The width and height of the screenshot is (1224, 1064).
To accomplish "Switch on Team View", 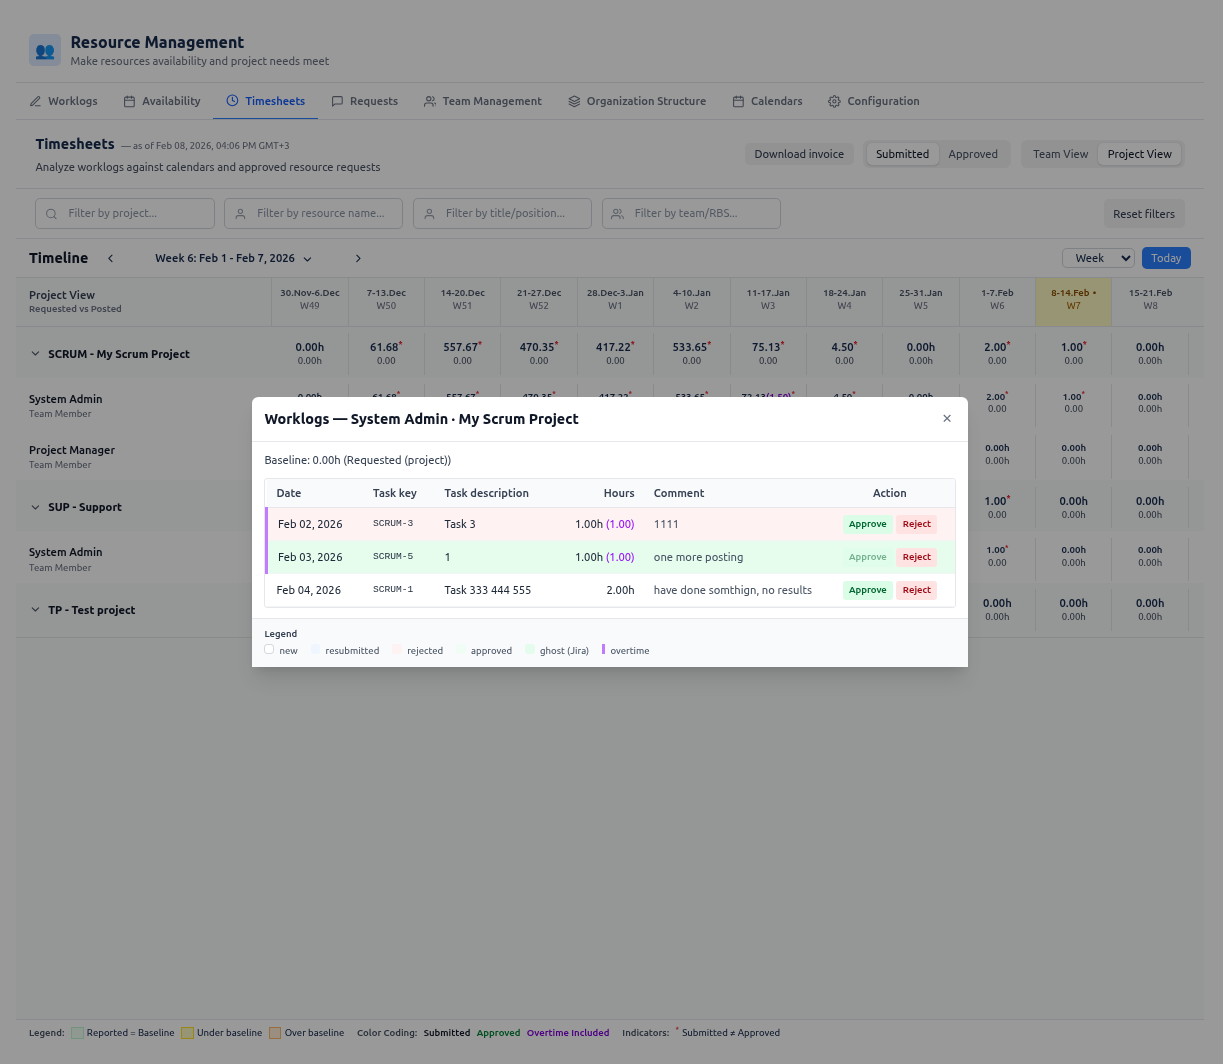I will [1060, 153].
